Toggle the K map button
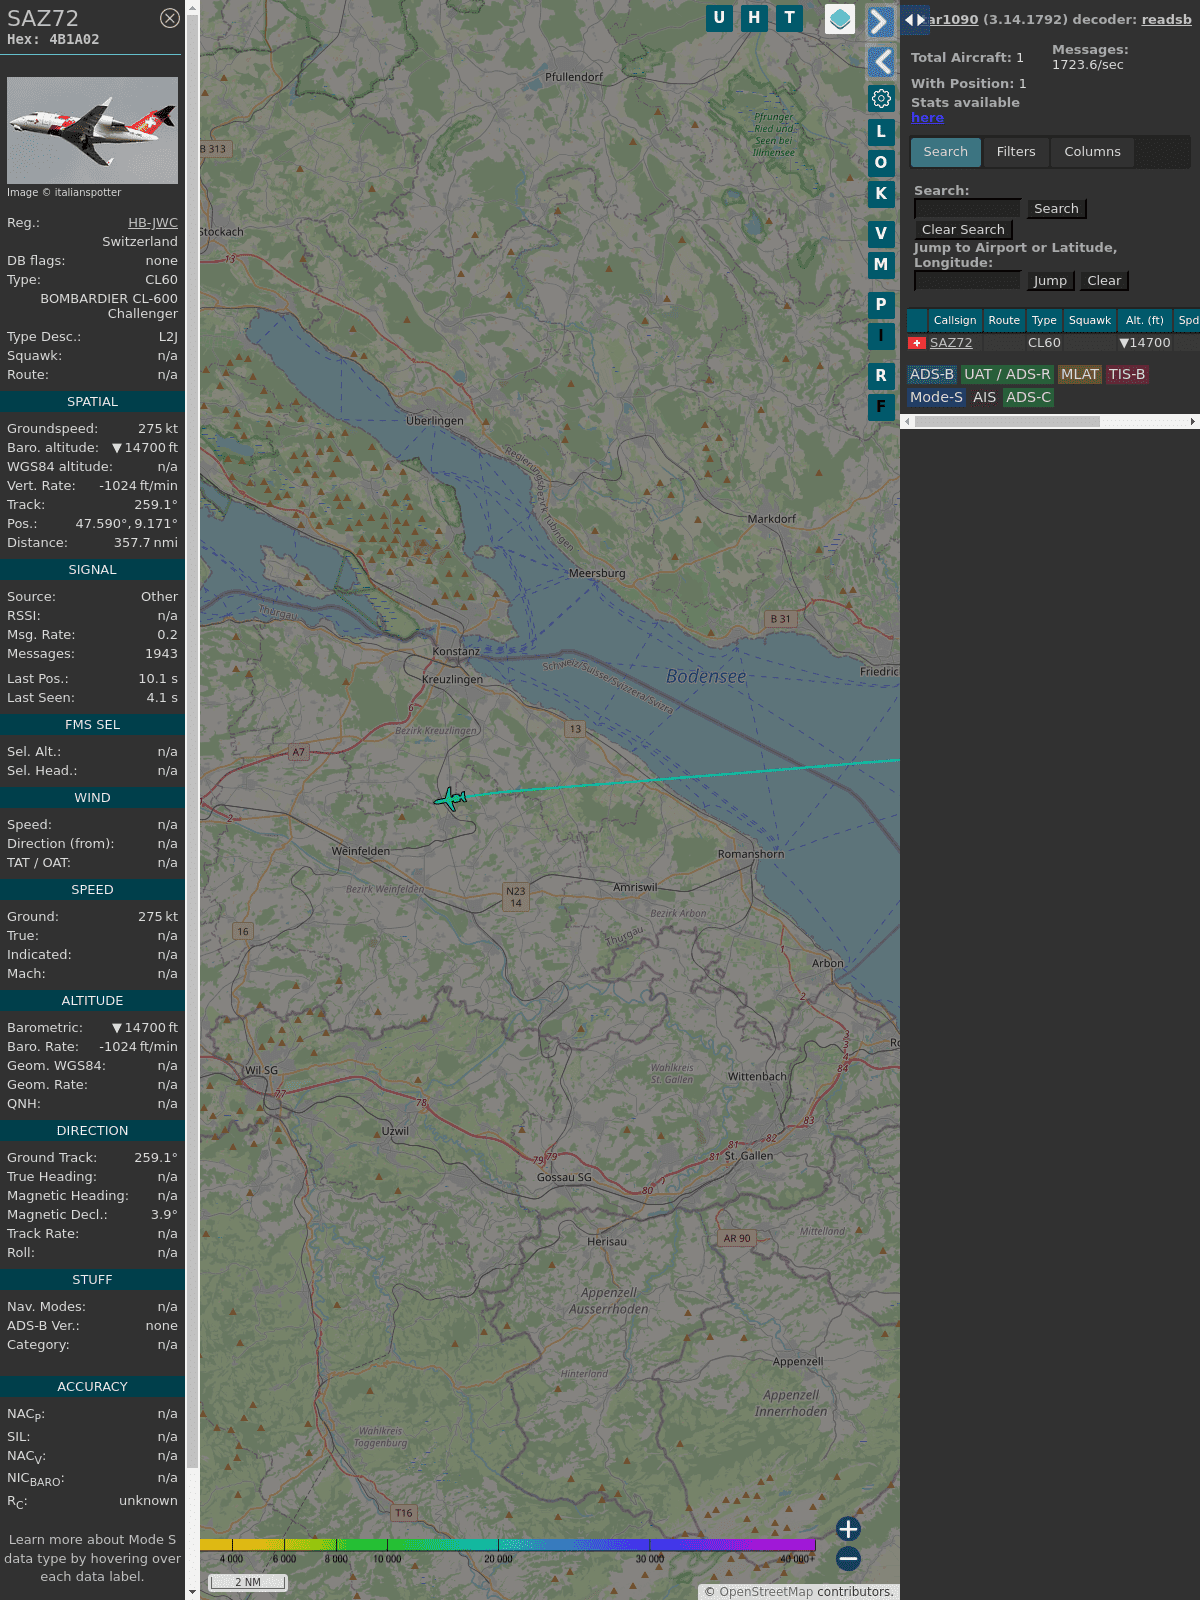This screenshot has height=1600, width=1200. (x=881, y=194)
